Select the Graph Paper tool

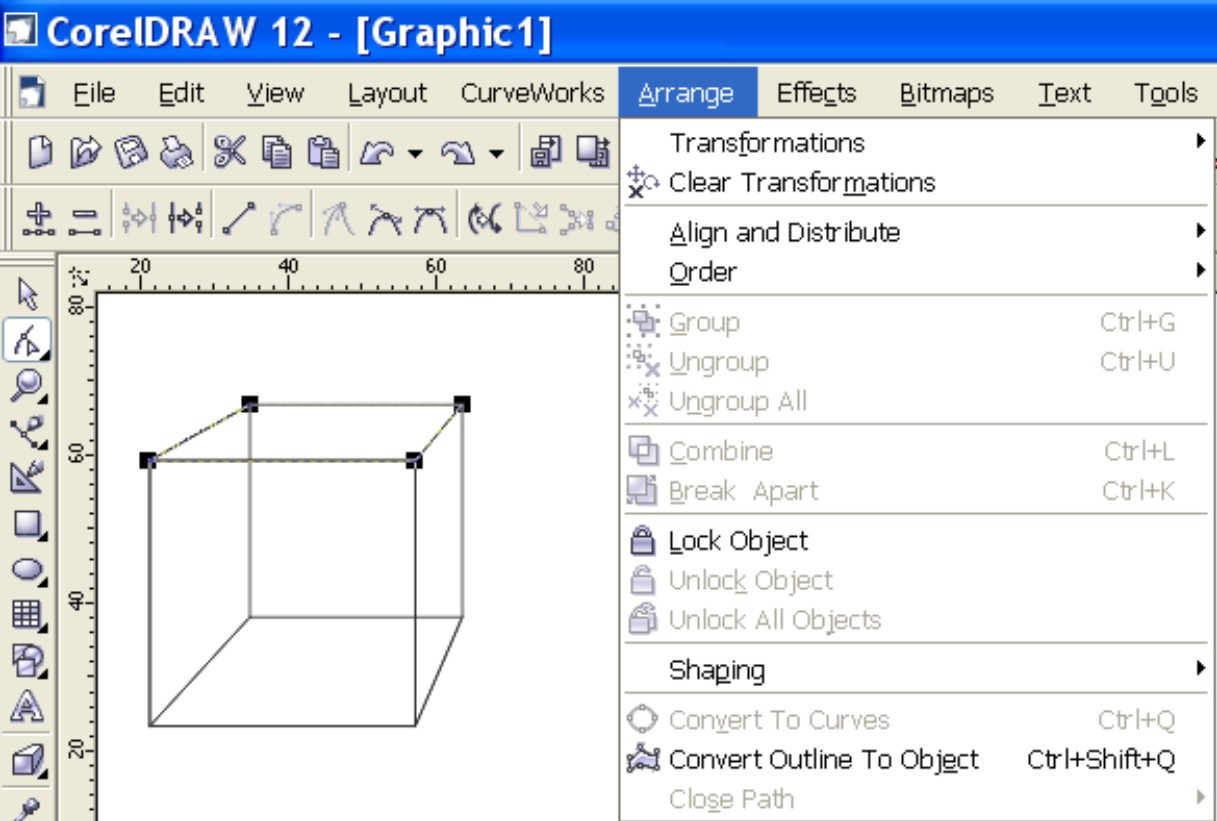[x=27, y=614]
